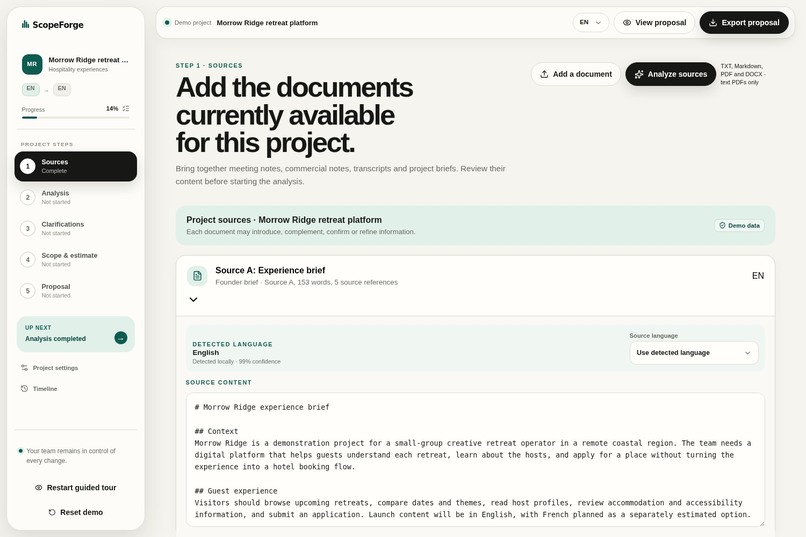806x537 pixels.
Task: Click Reset demo
Action: (76, 512)
